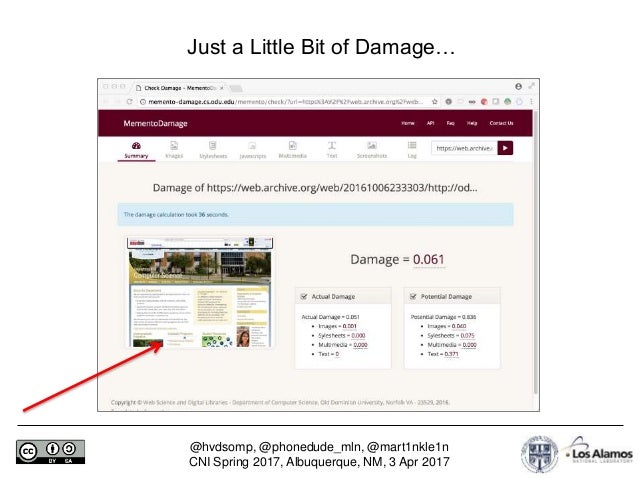Click 'CNI Spring 2017, Albuquerque' line
The width and height of the screenshot is (638, 479).
click(x=319, y=462)
